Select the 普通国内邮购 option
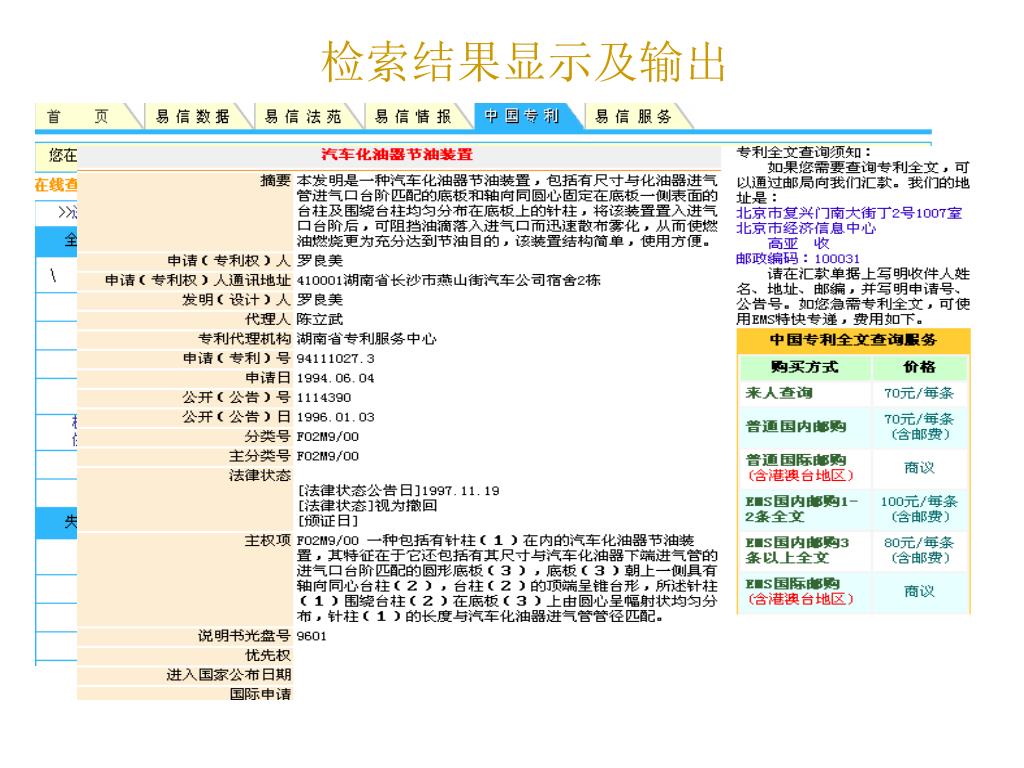This screenshot has height=768, width=1024. click(795, 426)
